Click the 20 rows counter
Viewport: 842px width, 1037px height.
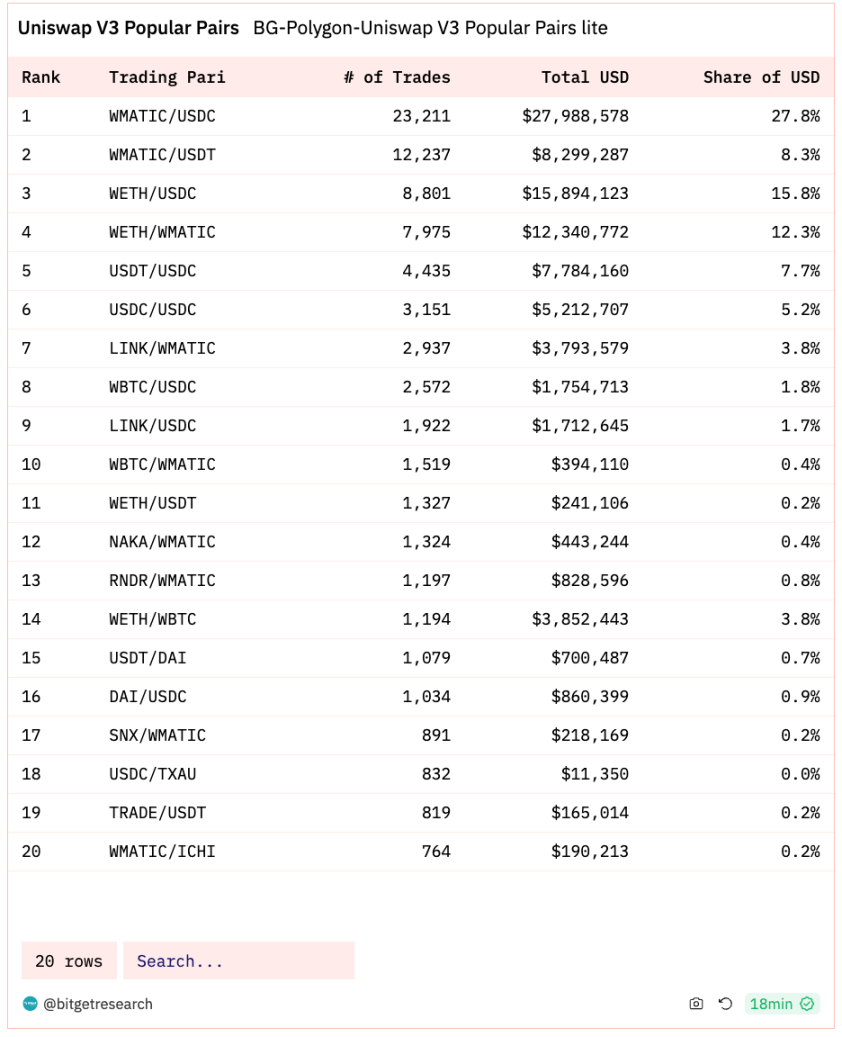click(x=69, y=960)
